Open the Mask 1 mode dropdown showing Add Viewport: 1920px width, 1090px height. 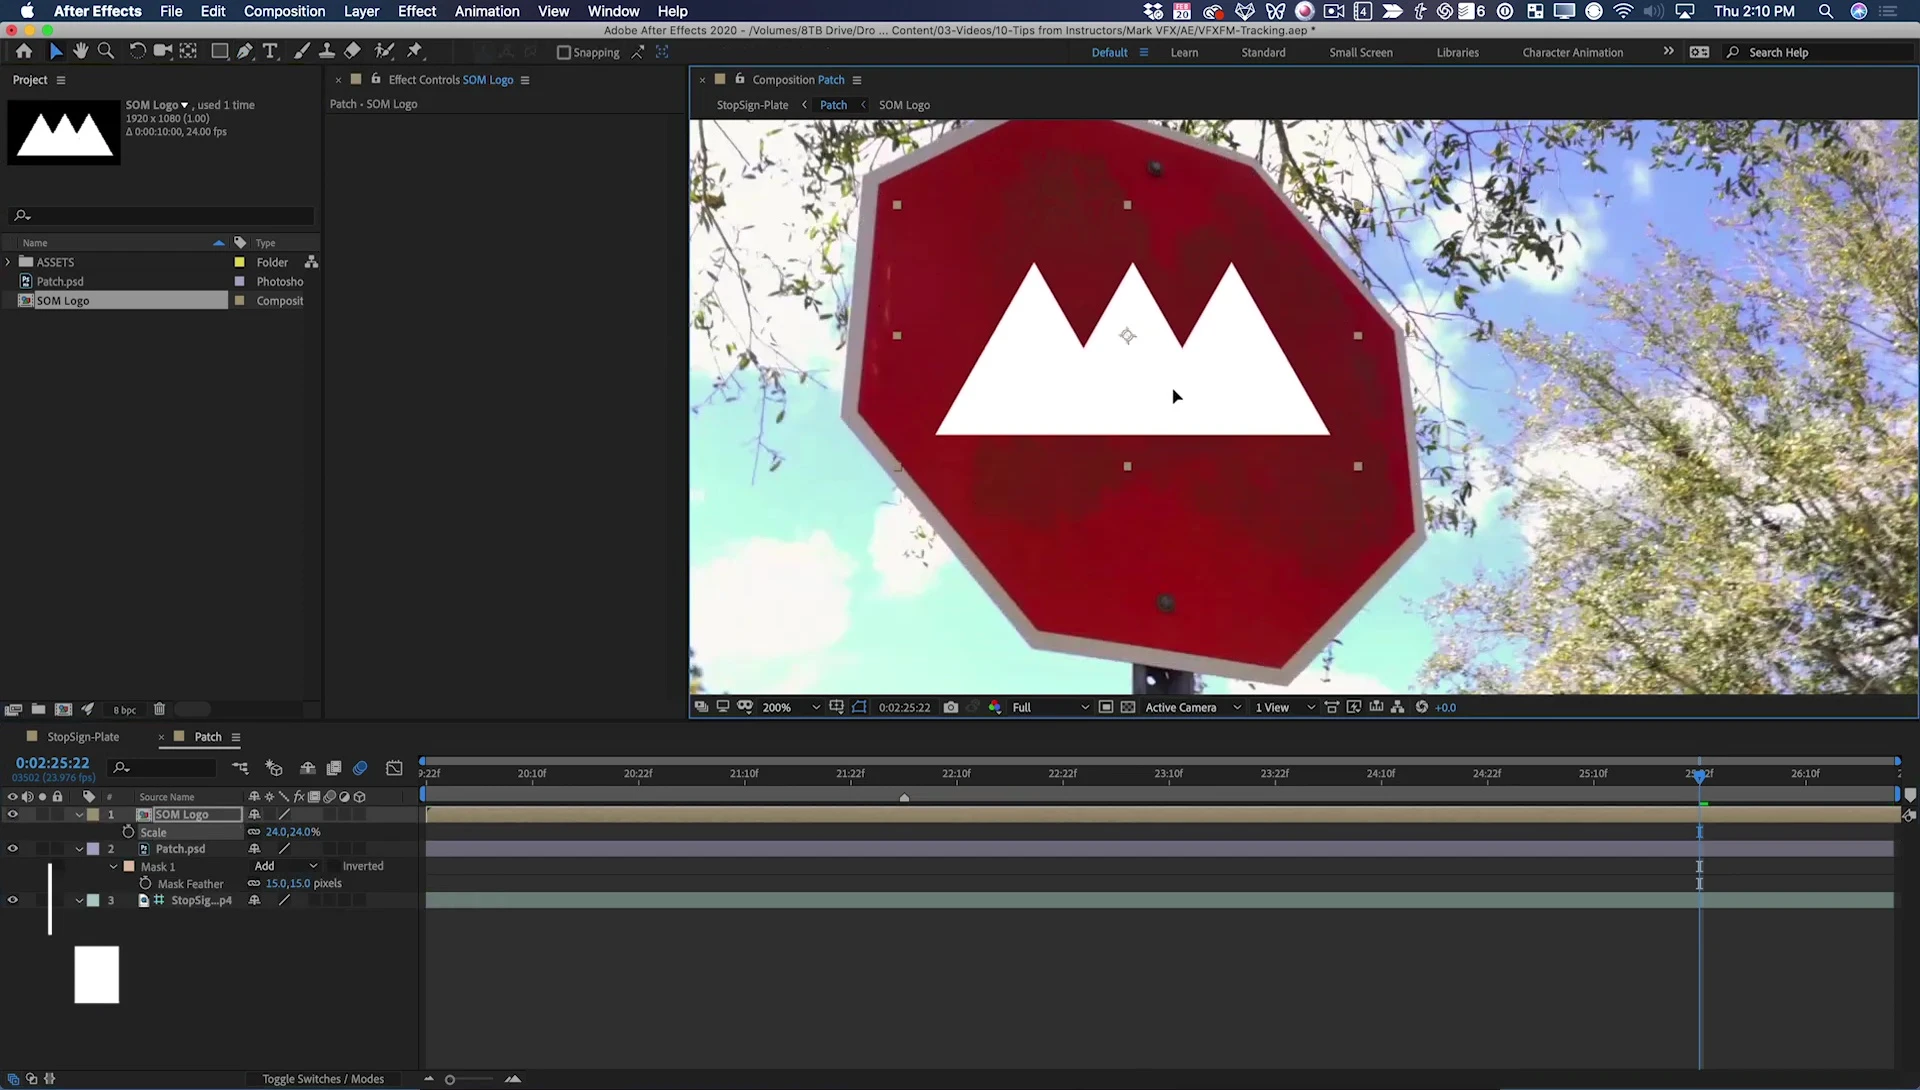(286, 866)
